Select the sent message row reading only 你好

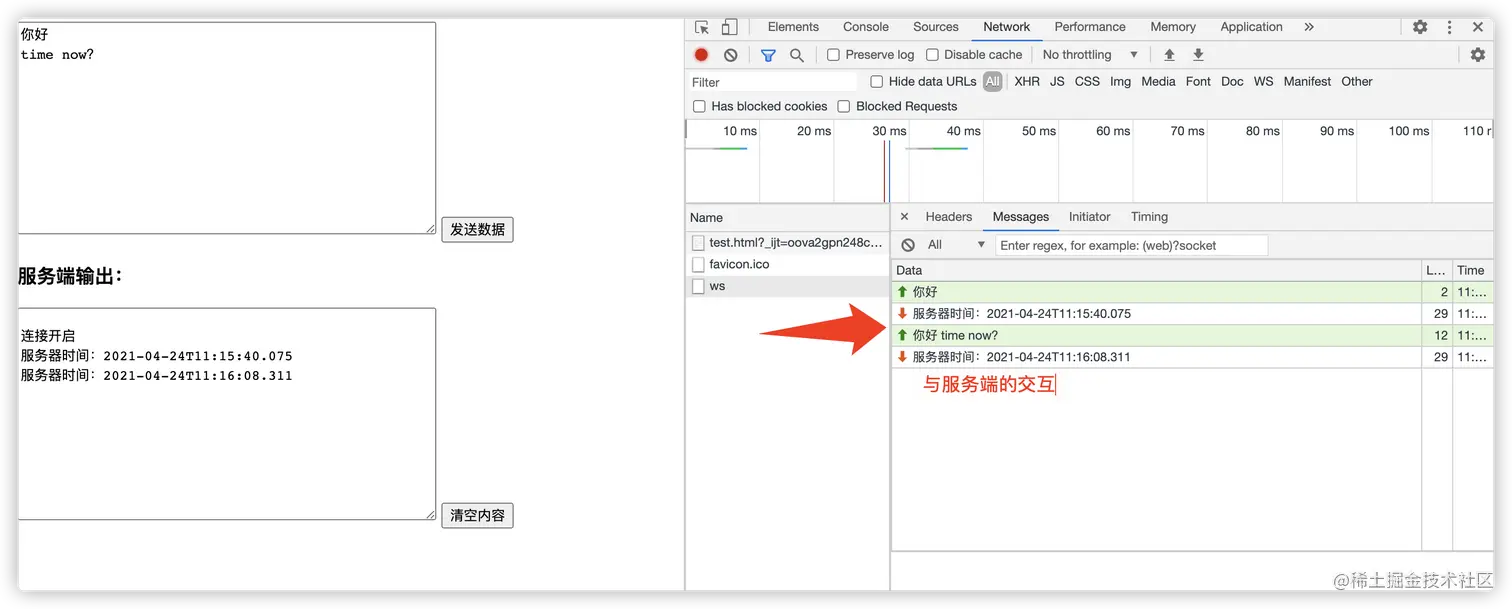pos(1192,292)
